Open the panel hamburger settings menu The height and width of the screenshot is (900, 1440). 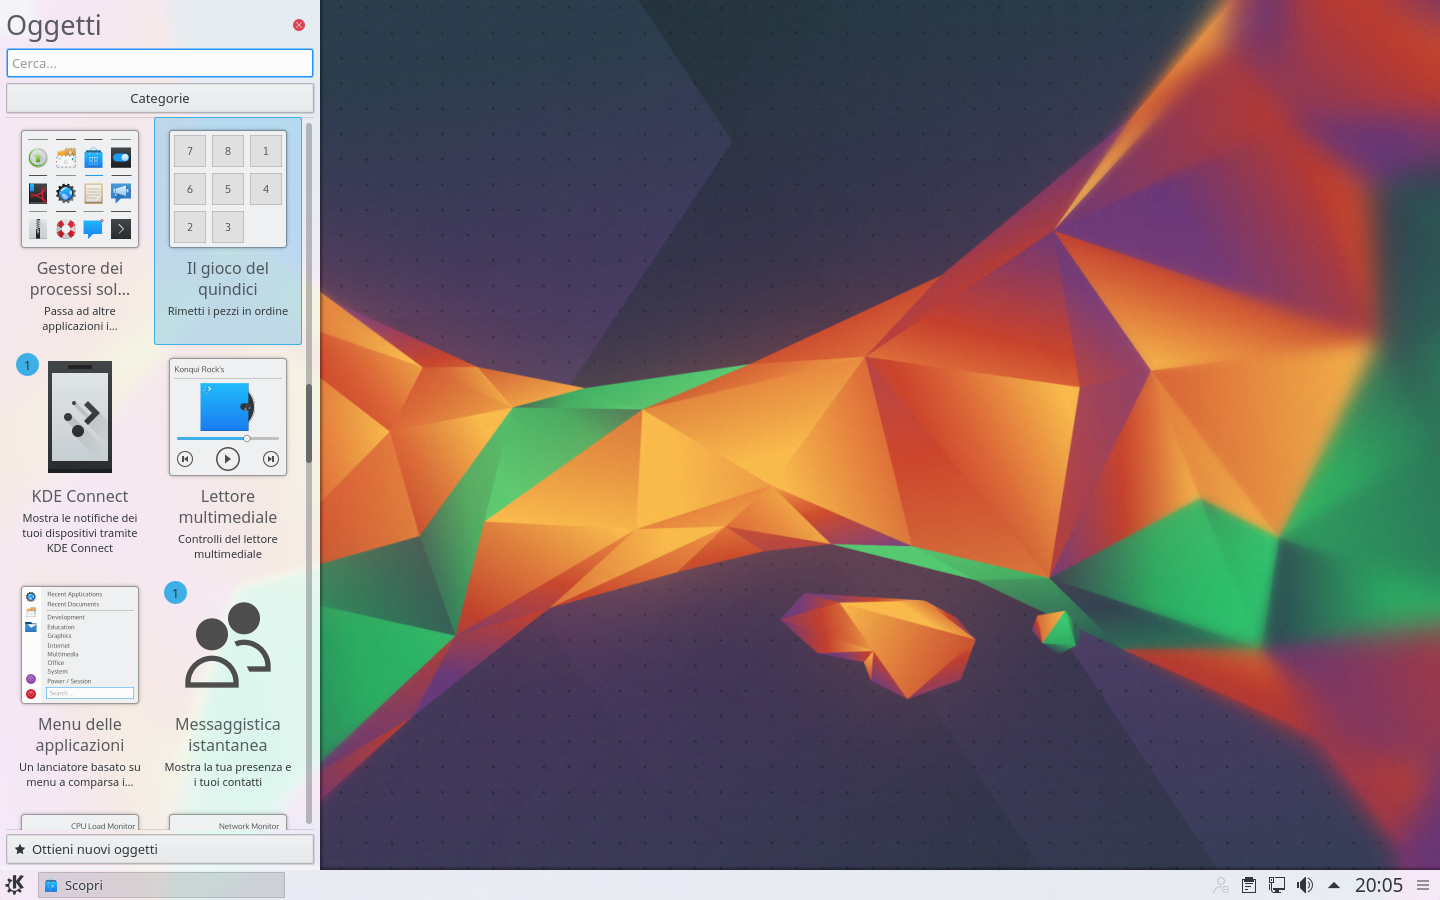coord(1423,885)
